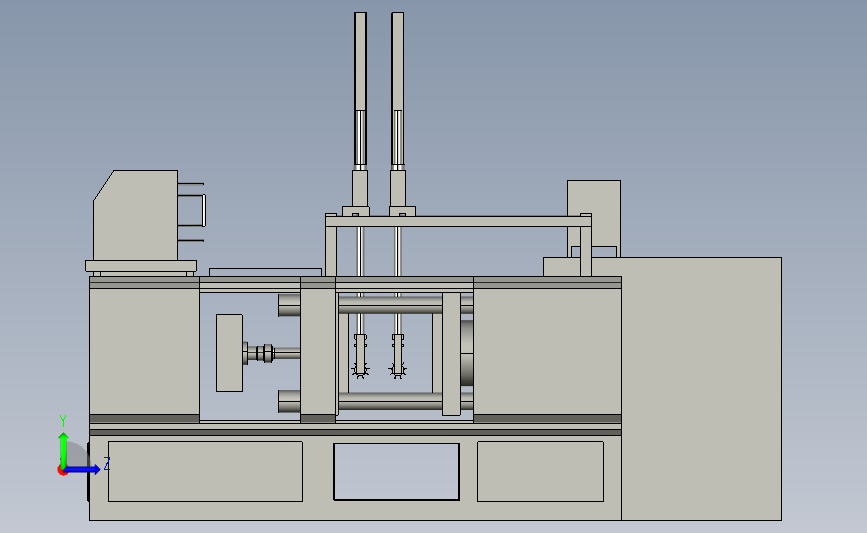
Task: Select the red origin ball of triad
Action: coord(62,471)
